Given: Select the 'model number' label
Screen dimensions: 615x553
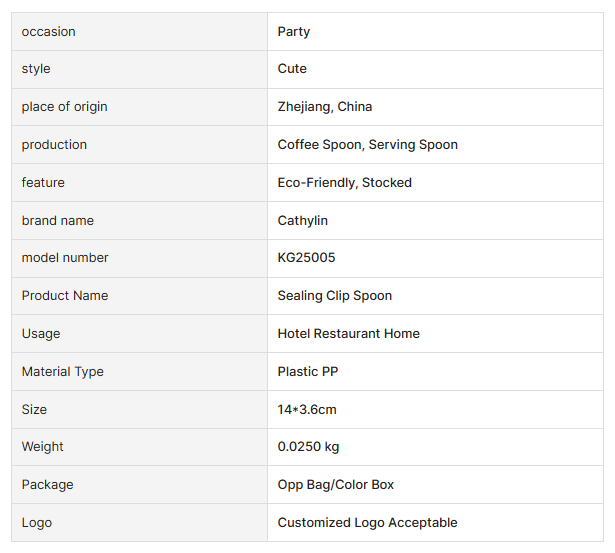Looking at the screenshot, I should (65, 258).
